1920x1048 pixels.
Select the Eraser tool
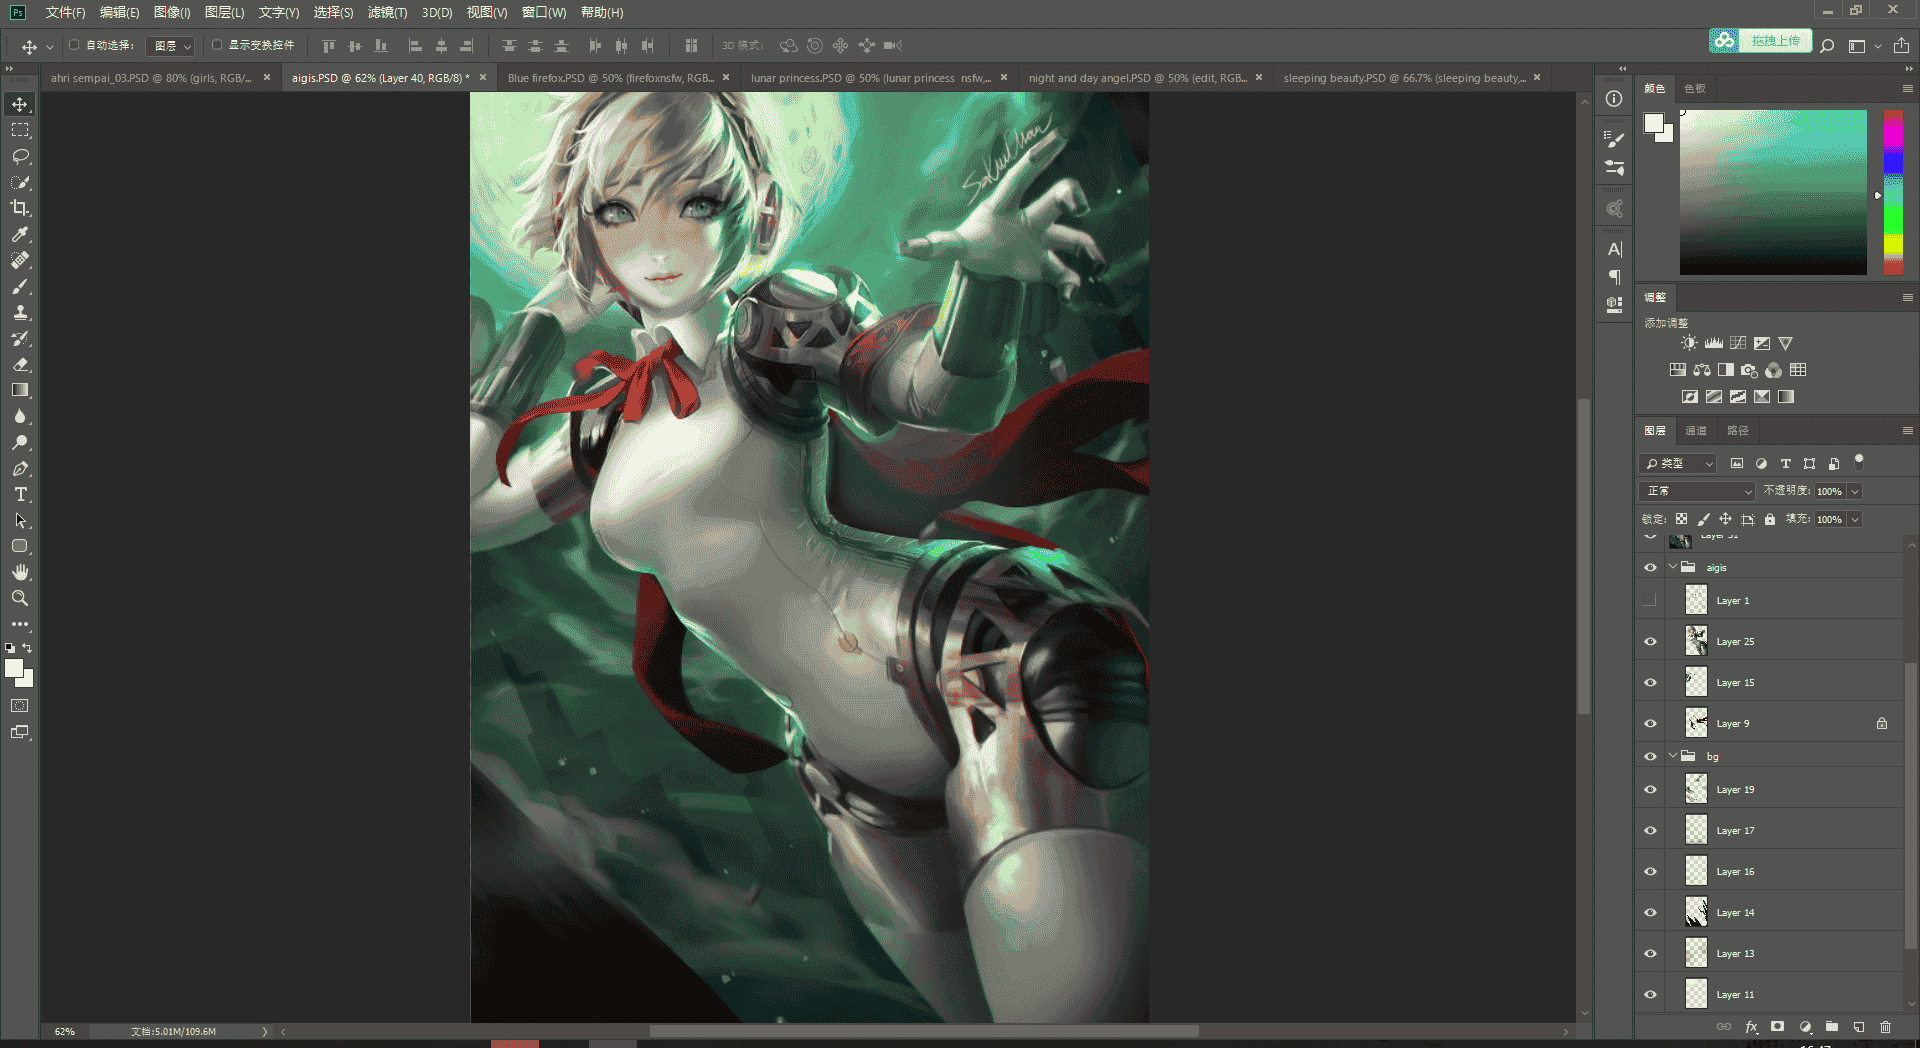(20, 365)
